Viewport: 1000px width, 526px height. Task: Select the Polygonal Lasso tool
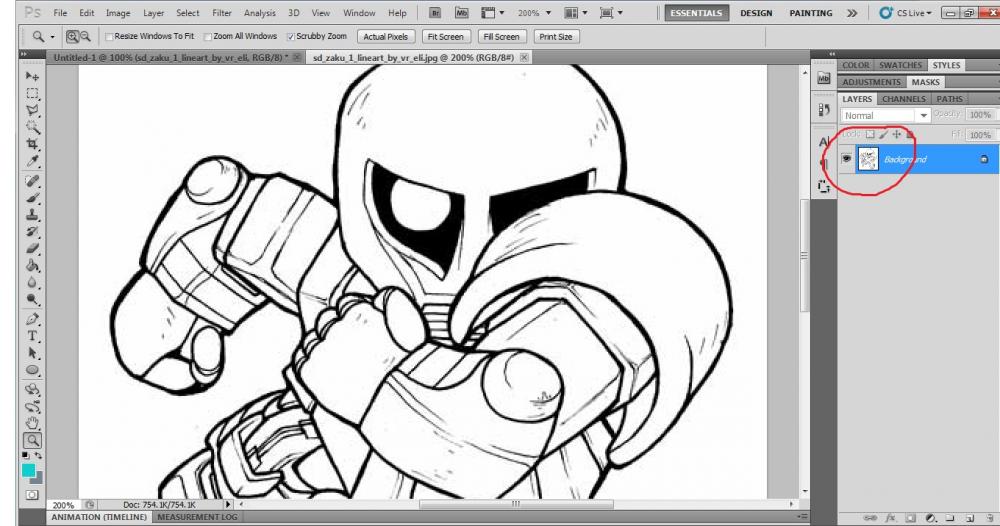pyautogui.click(x=32, y=111)
